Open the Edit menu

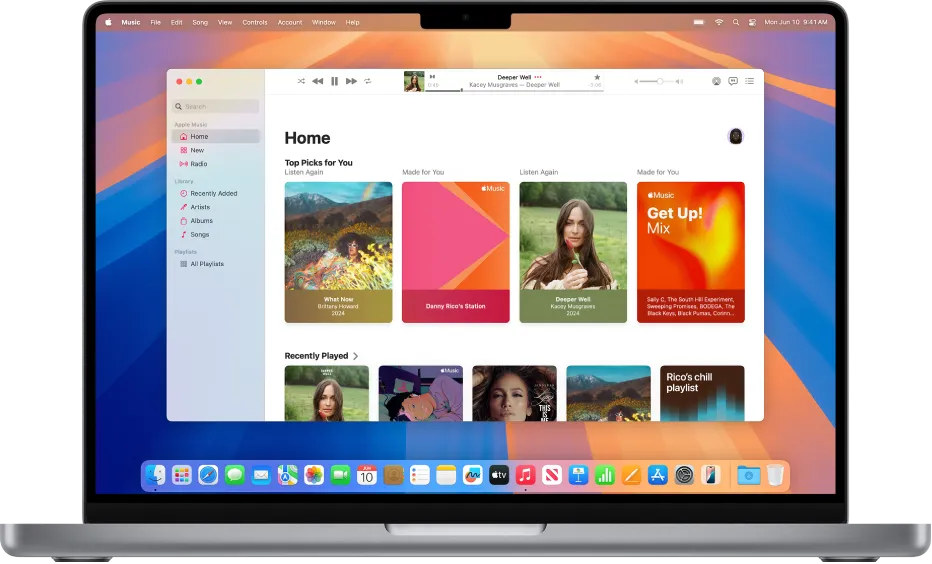click(177, 23)
